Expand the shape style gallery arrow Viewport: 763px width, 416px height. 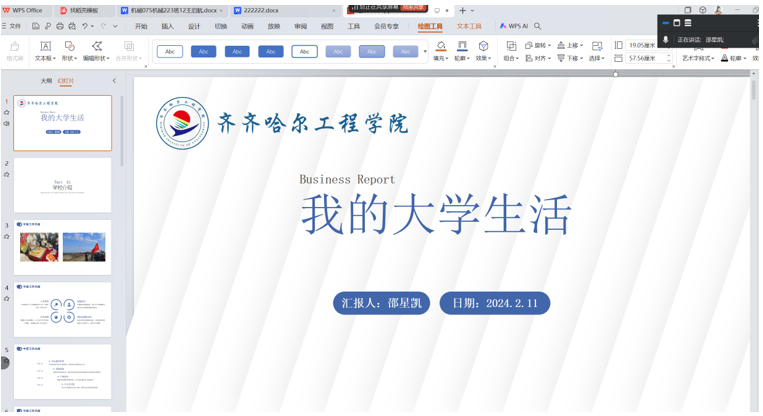[425, 51]
